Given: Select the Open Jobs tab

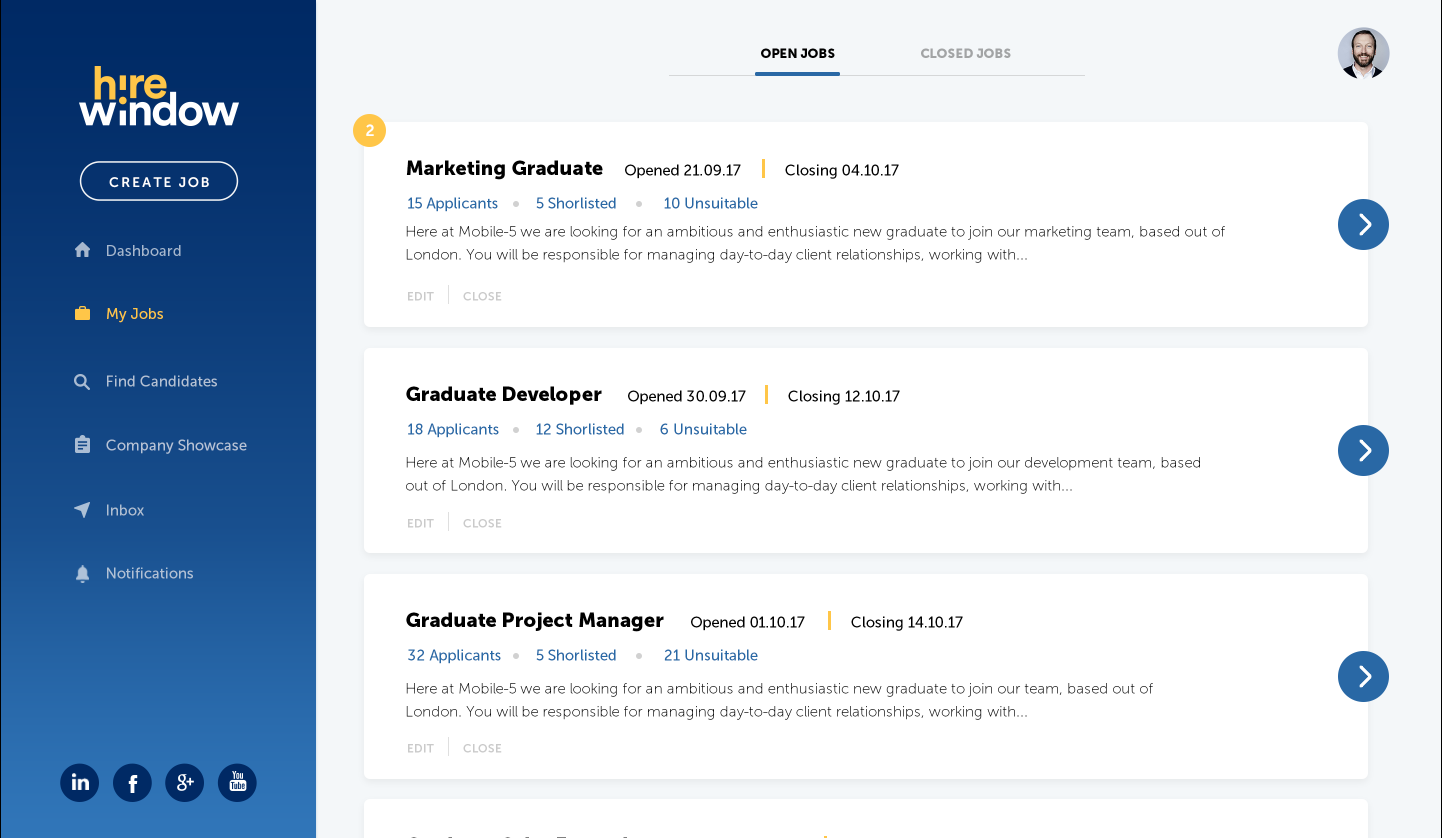Looking at the screenshot, I should [x=797, y=53].
